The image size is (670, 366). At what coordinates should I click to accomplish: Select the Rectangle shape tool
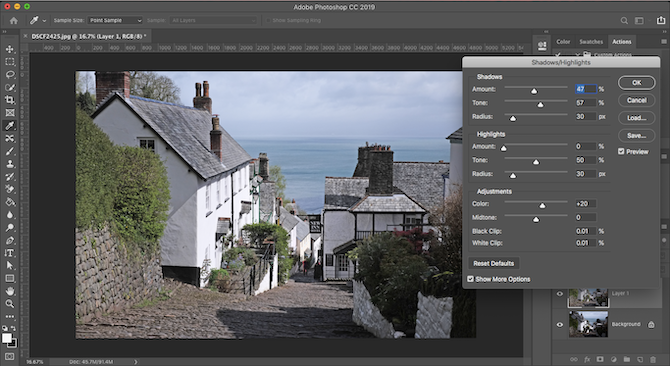pyautogui.click(x=9, y=278)
